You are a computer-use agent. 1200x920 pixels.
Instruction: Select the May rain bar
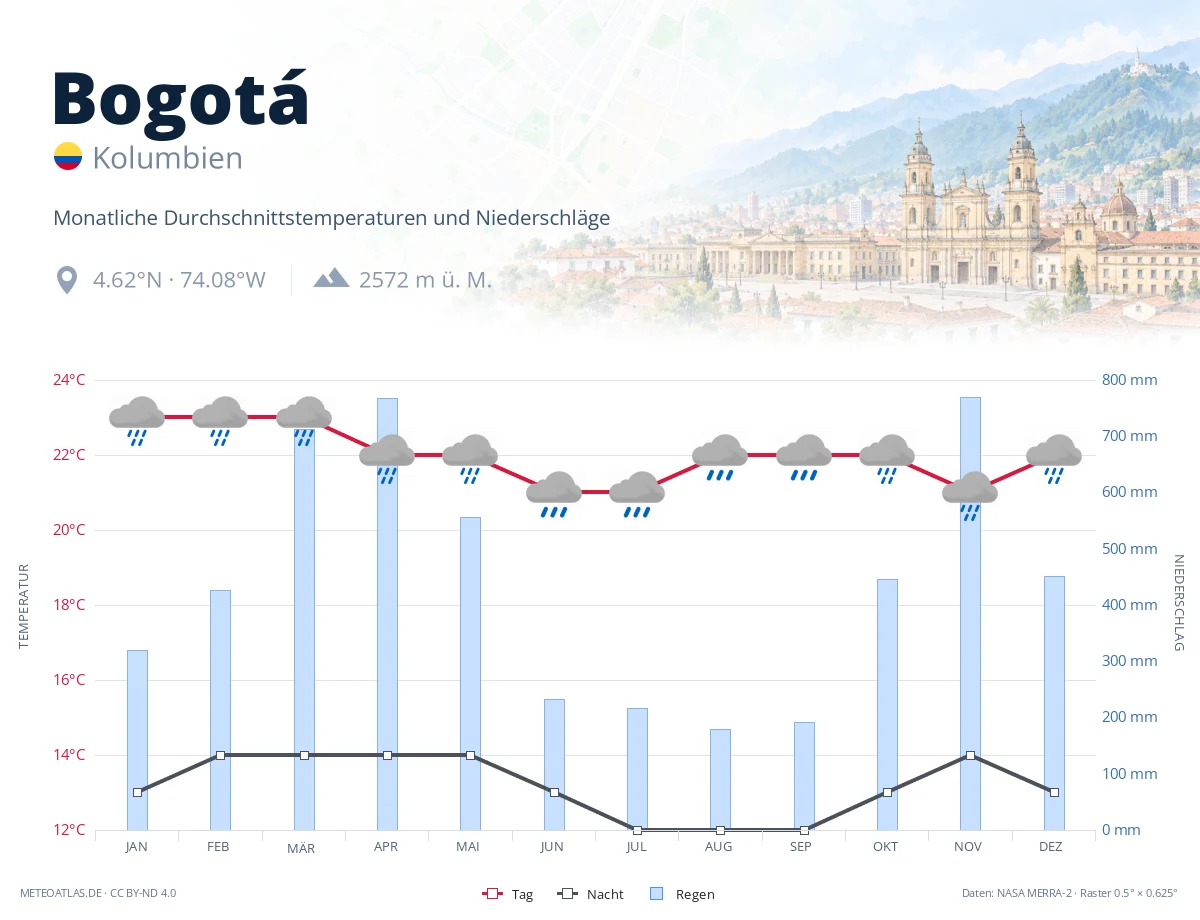pyautogui.click(x=470, y=673)
